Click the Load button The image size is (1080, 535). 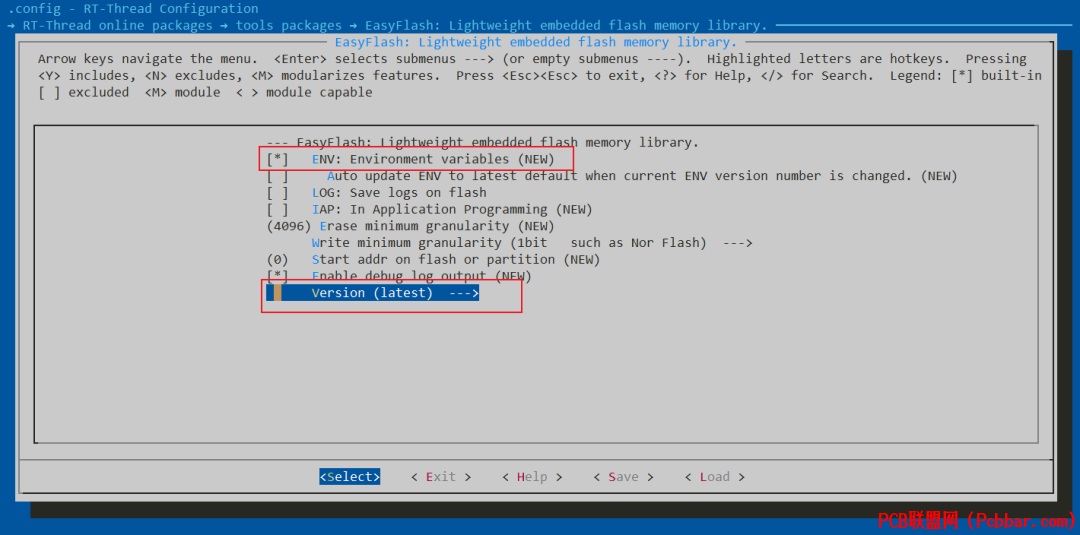(x=715, y=476)
